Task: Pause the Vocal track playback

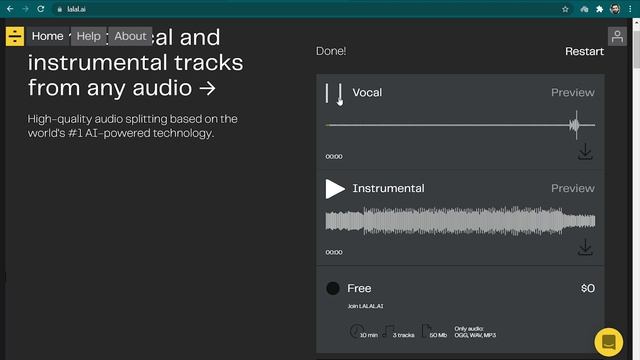Action: coord(334,93)
